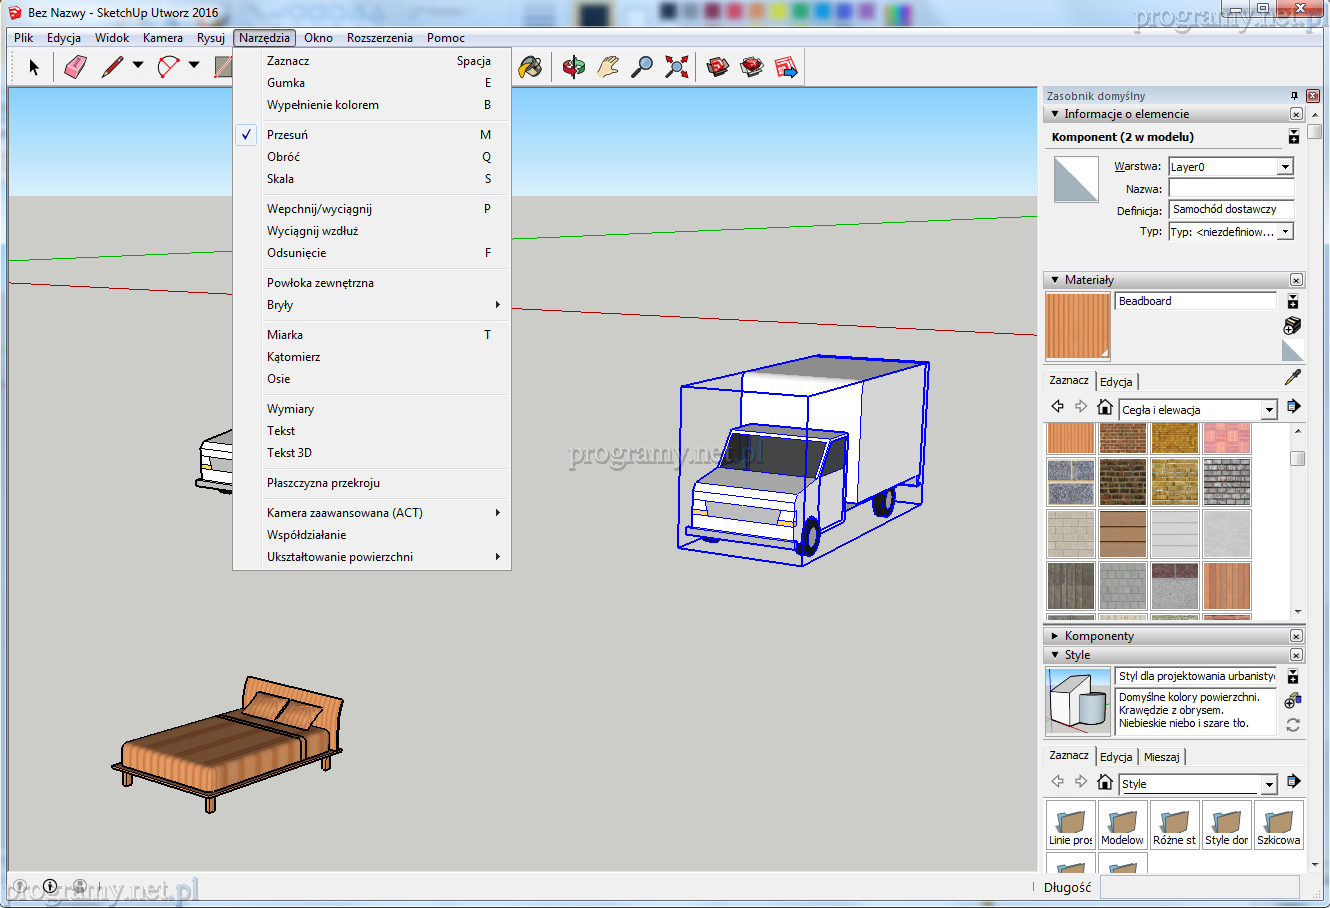Select the Eraser tool in toolbar
Viewport: 1330px width, 908px height.
click(75, 67)
